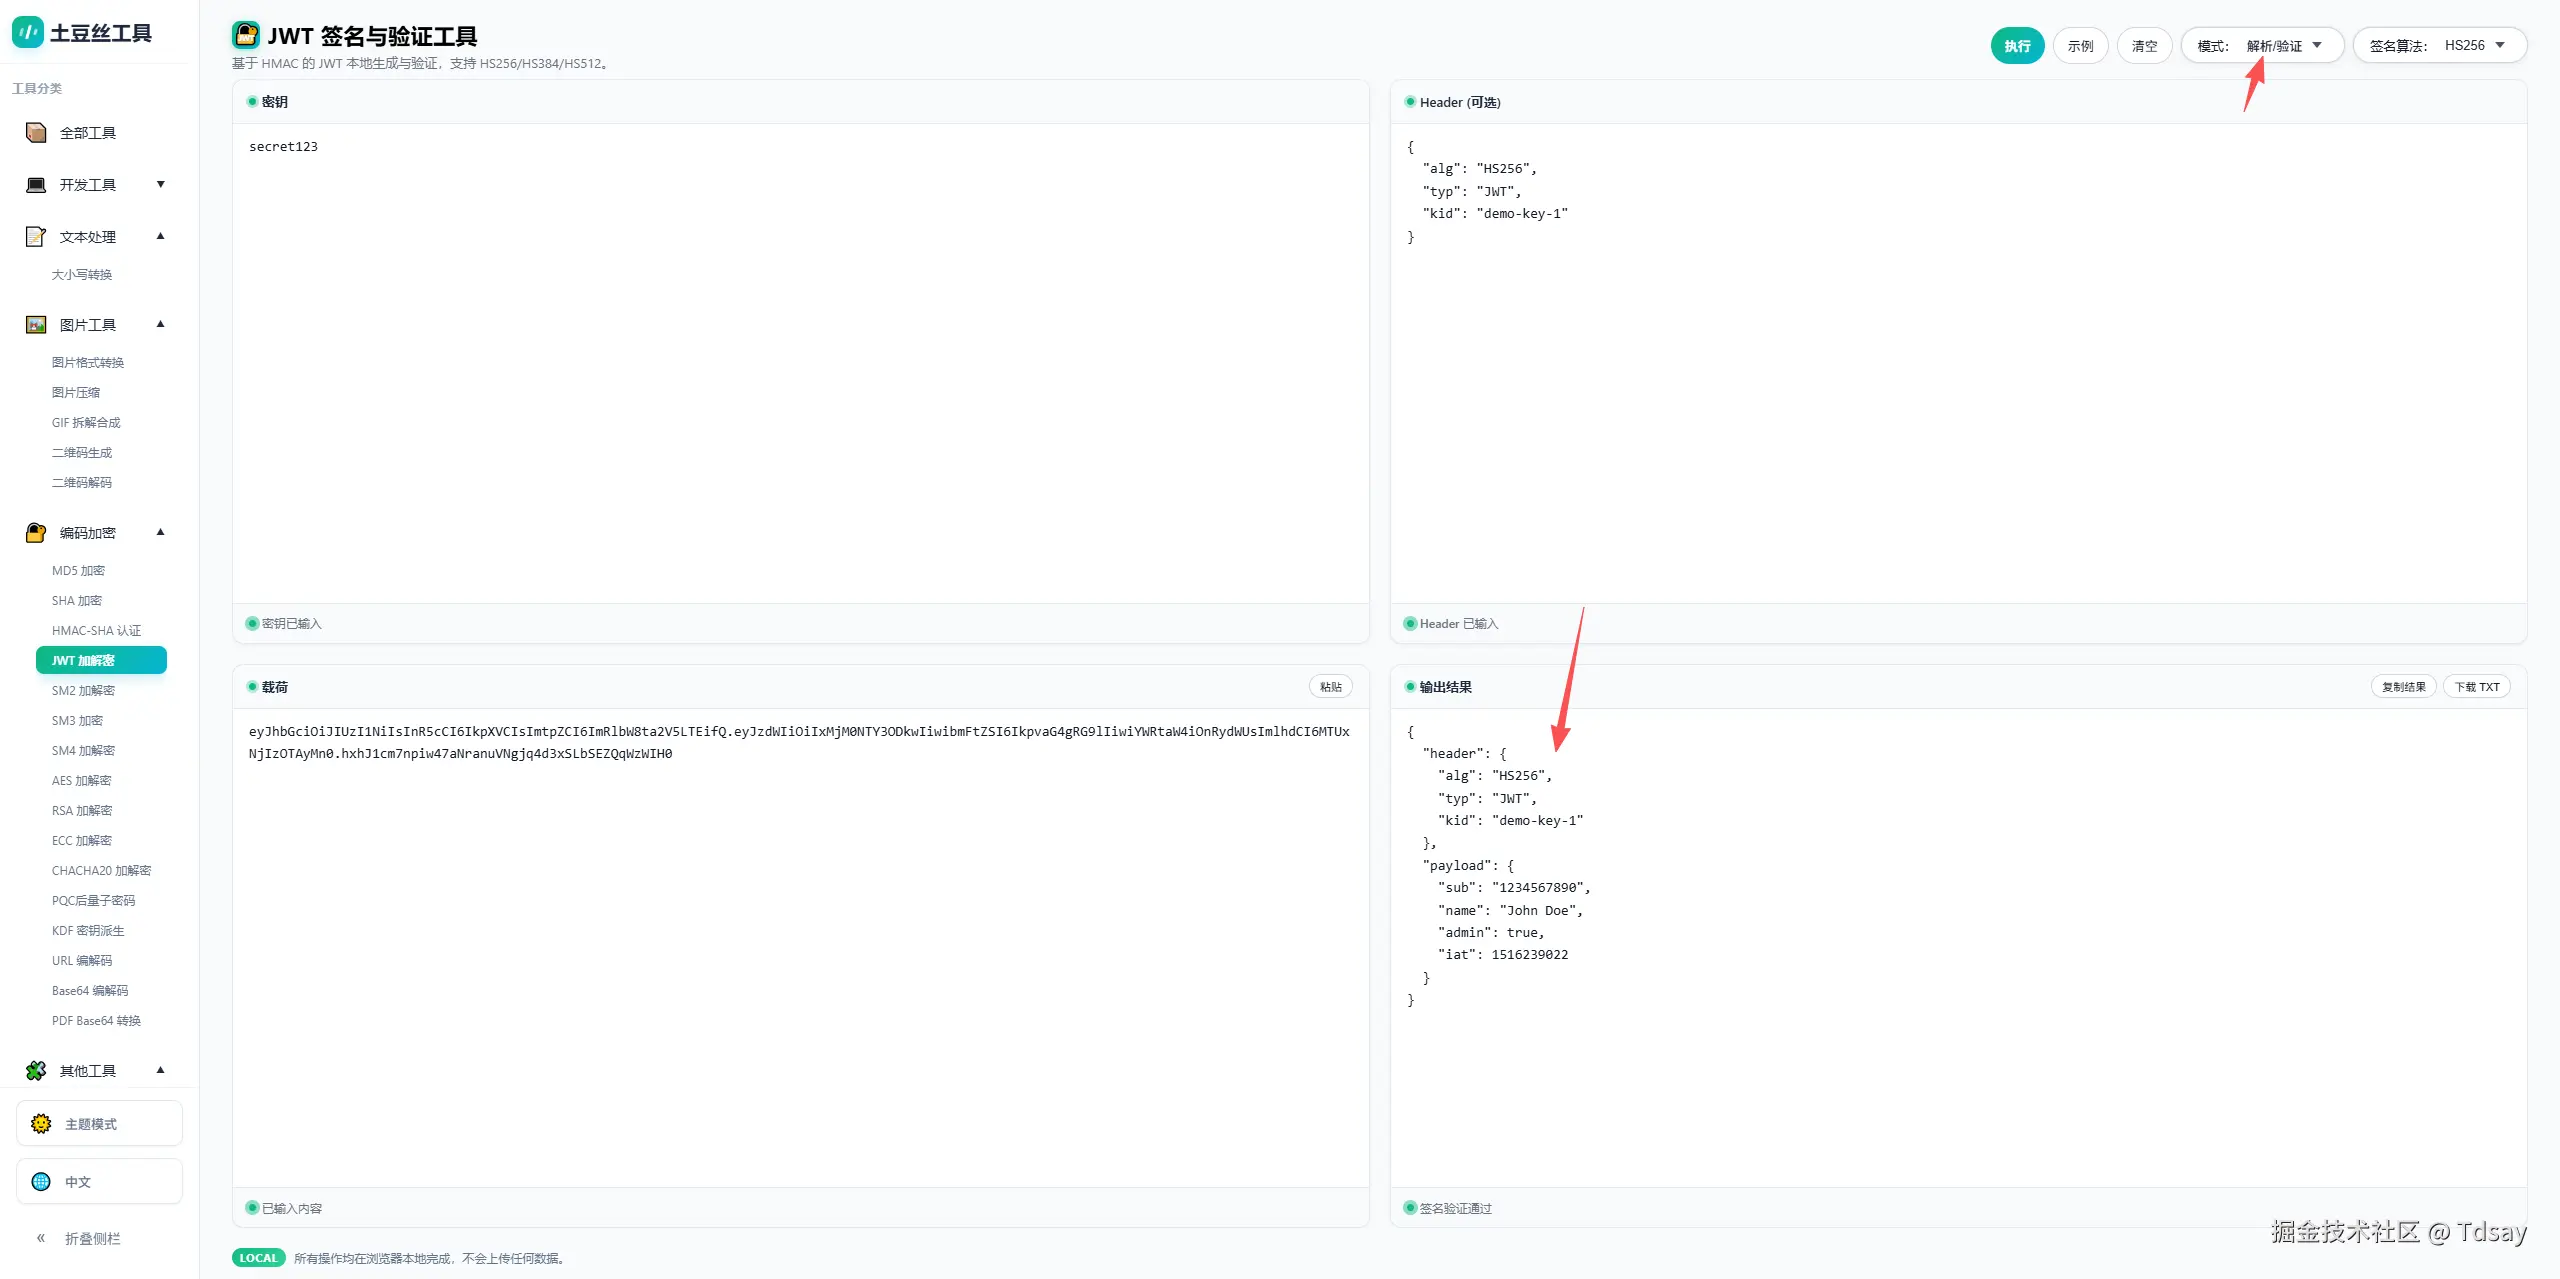This screenshot has width=2560, height=1279.
Task: Click the 其他工具 puzzle icon
Action: 36,1071
